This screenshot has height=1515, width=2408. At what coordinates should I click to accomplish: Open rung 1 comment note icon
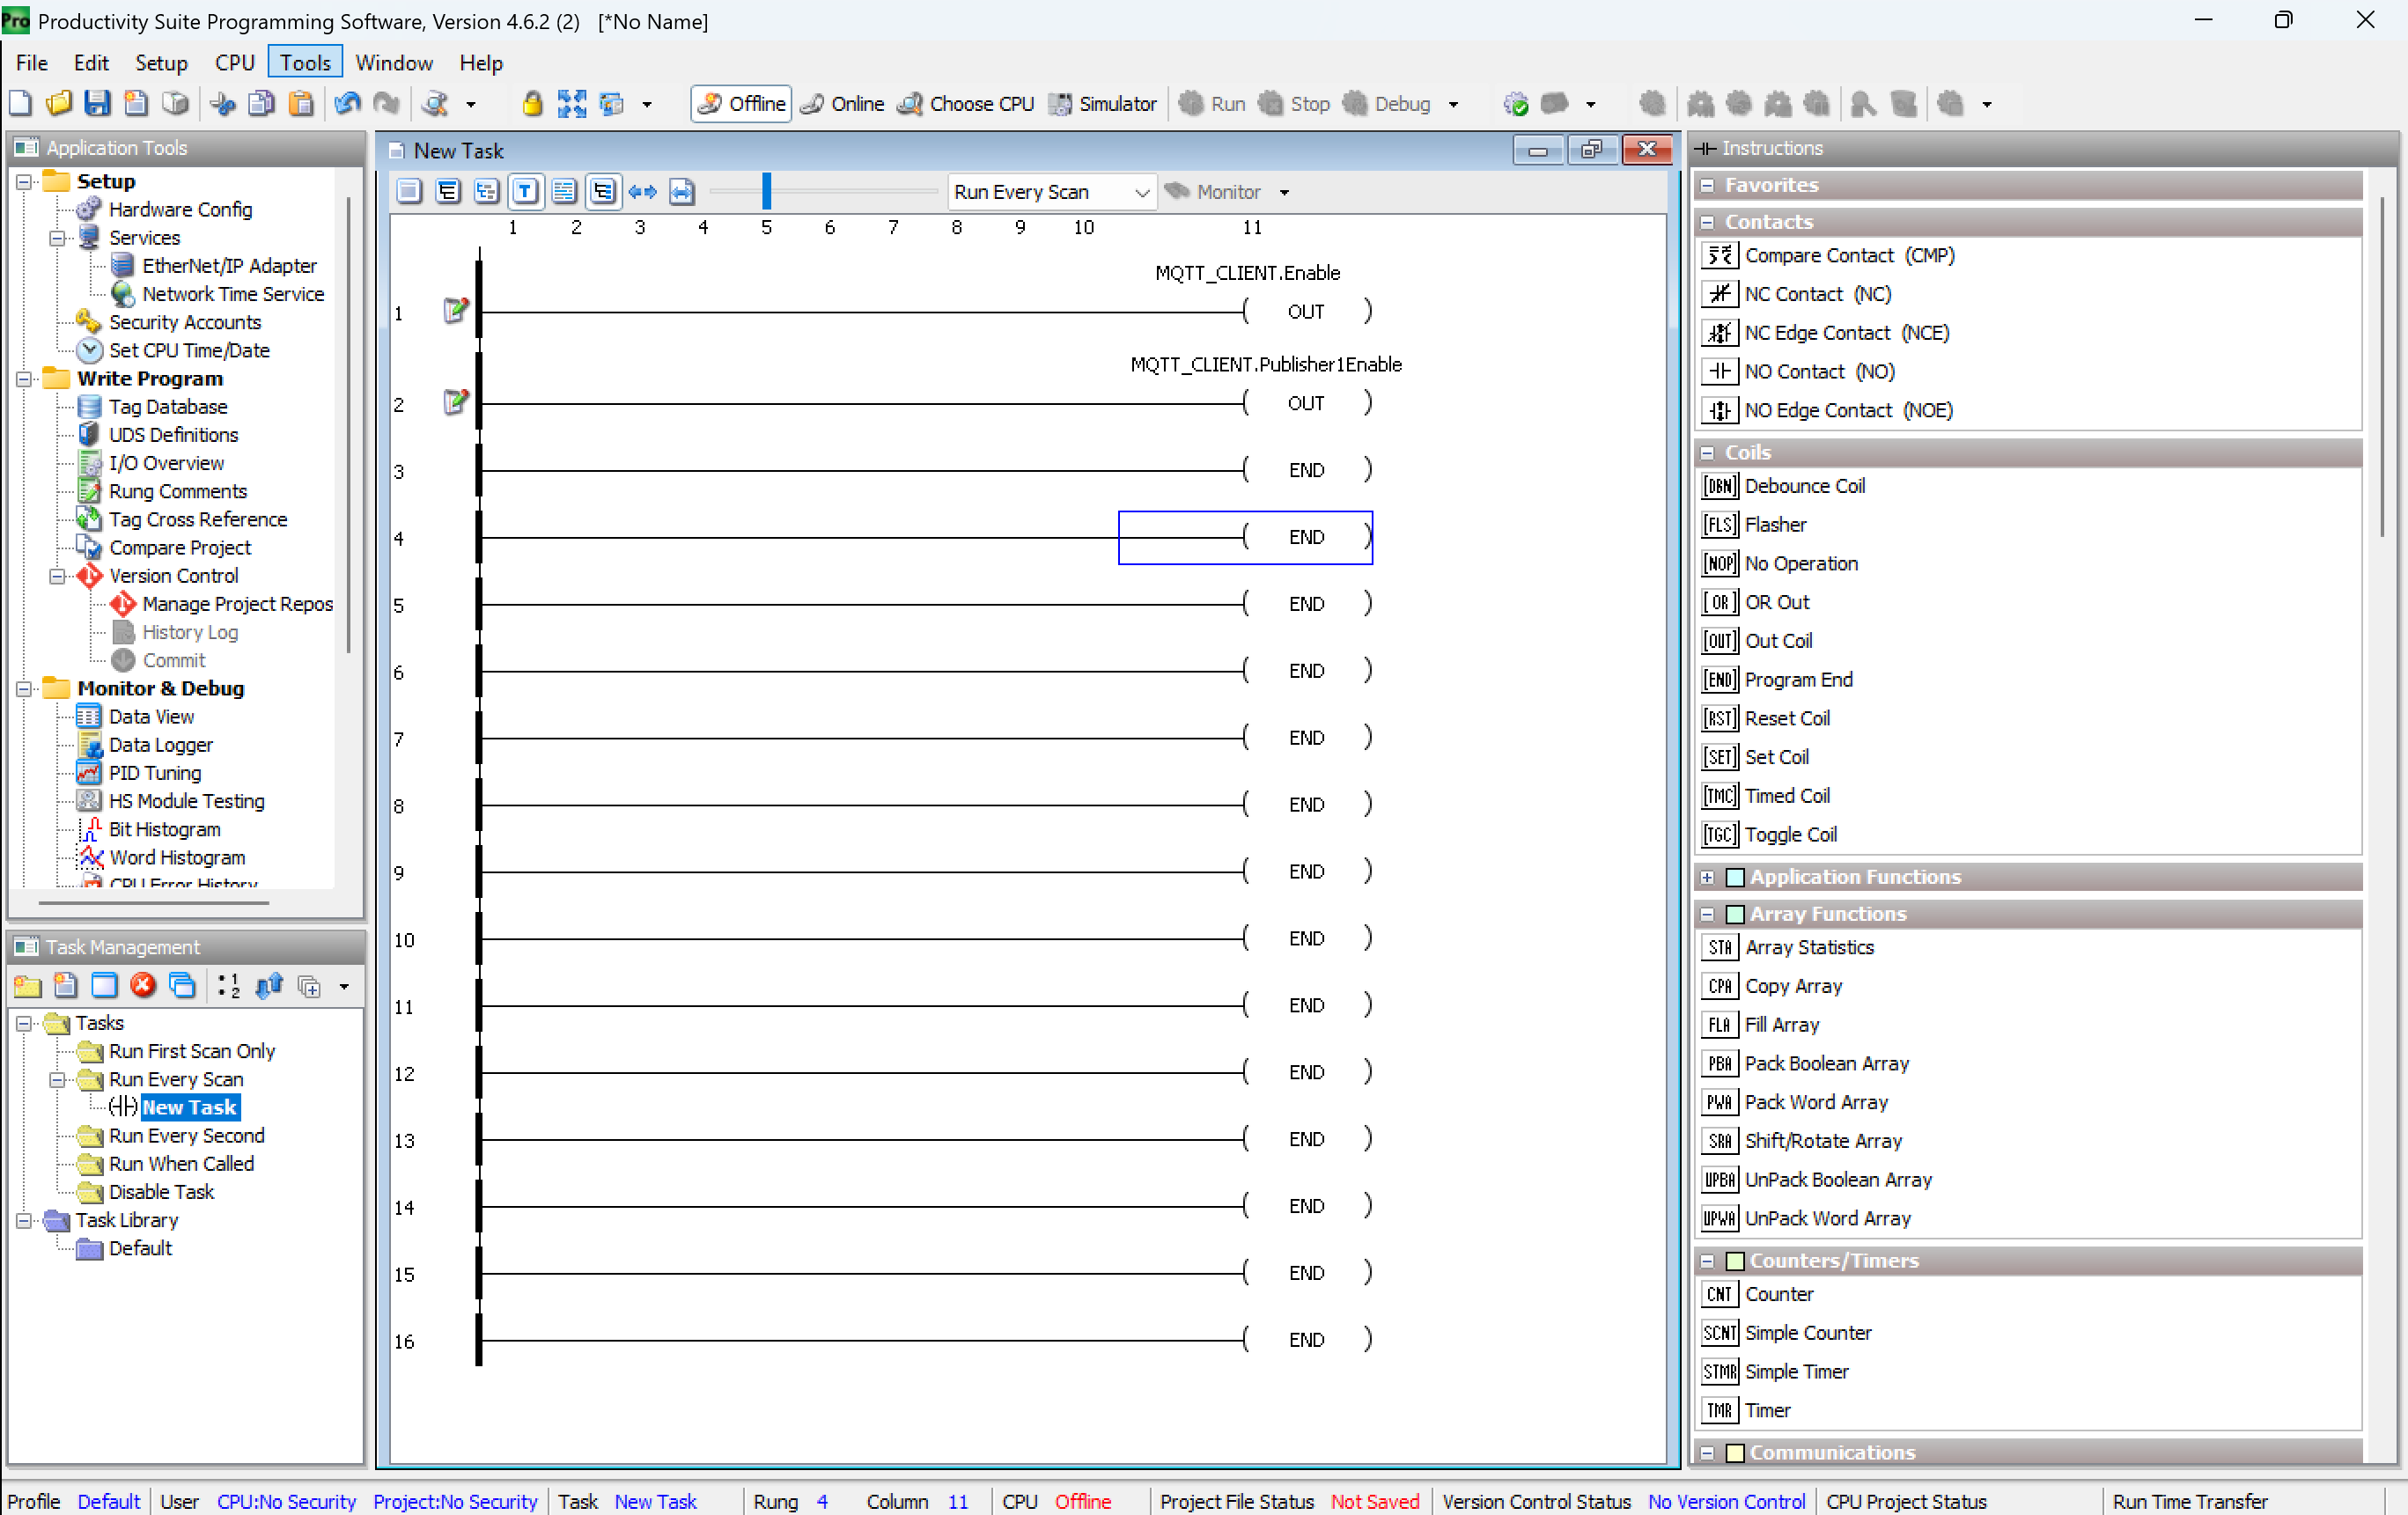tap(455, 310)
